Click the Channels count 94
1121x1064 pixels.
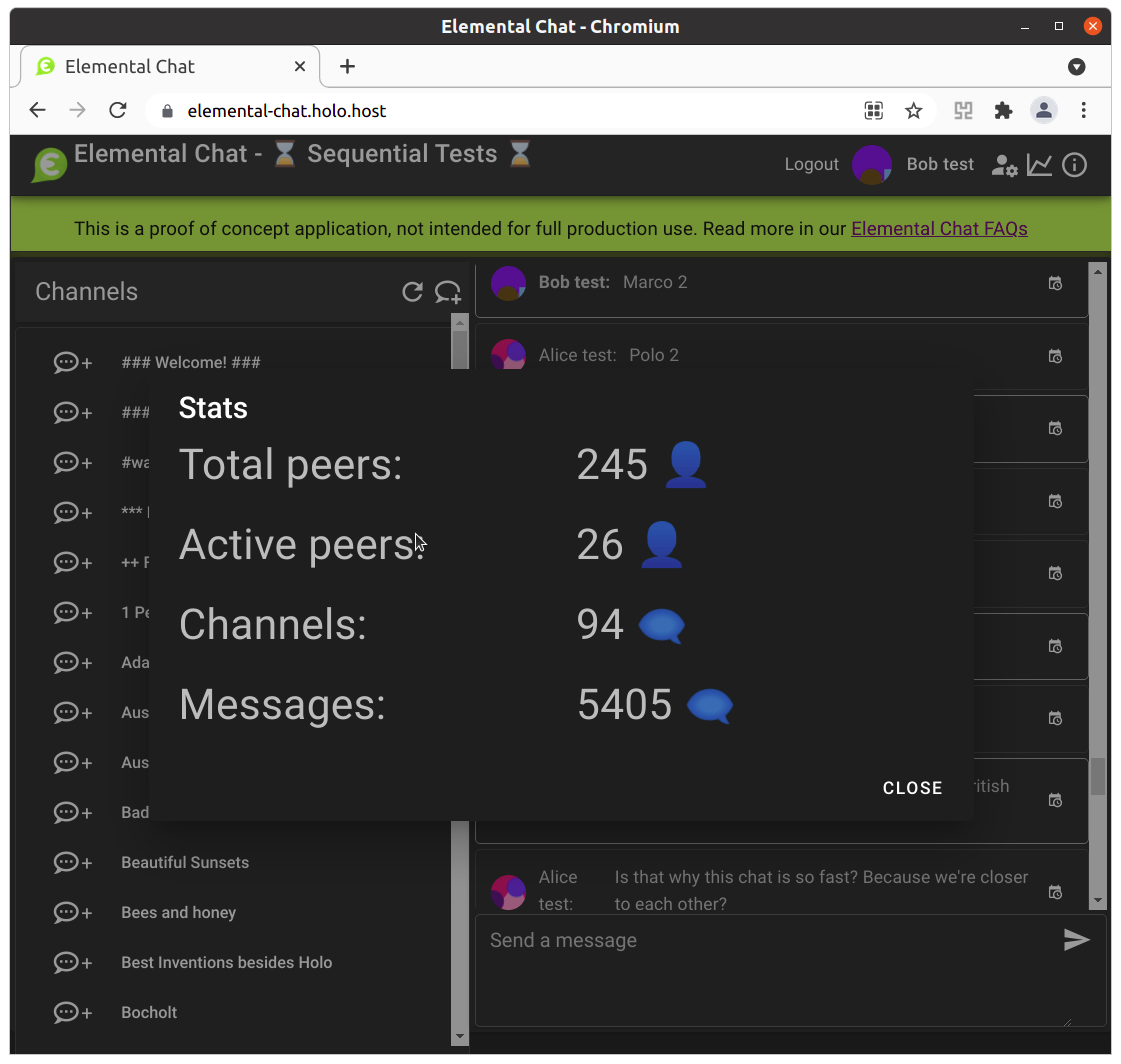coord(600,624)
